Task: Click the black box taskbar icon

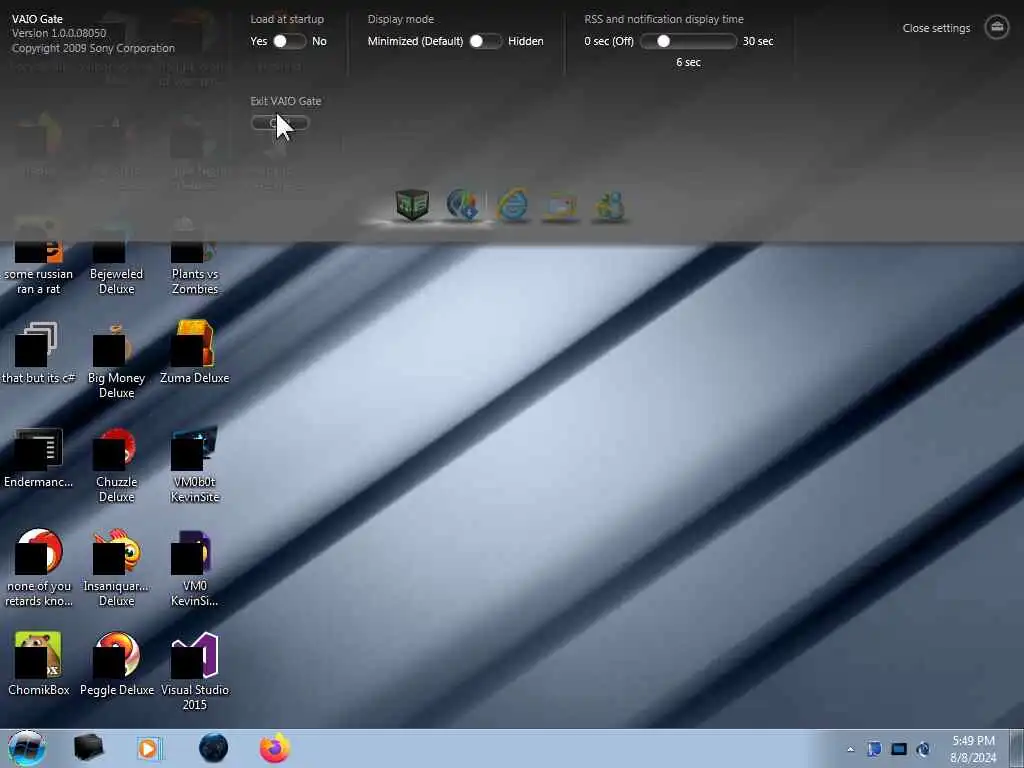Action: [x=88, y=748]
